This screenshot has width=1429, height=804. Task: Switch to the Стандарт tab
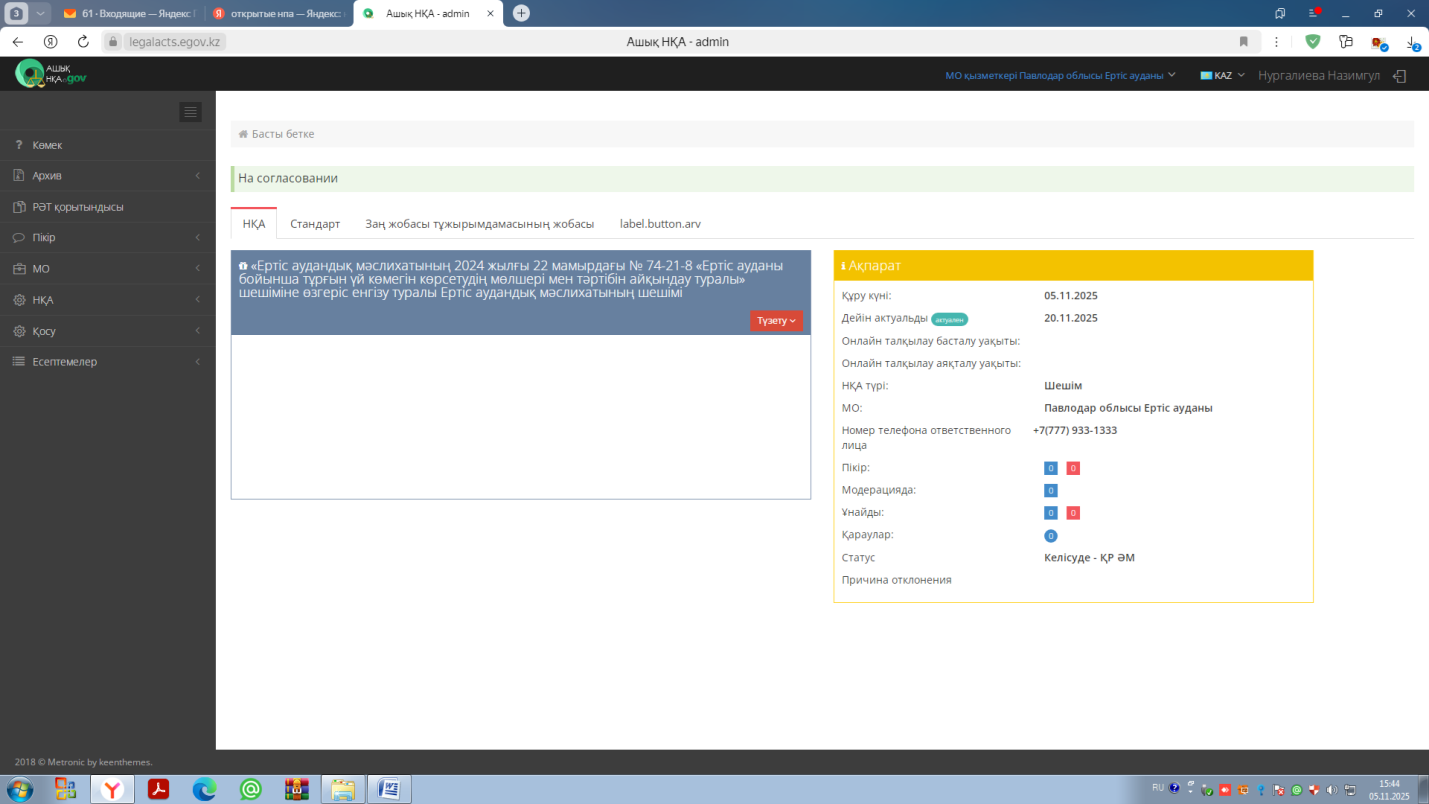point(315,224)
